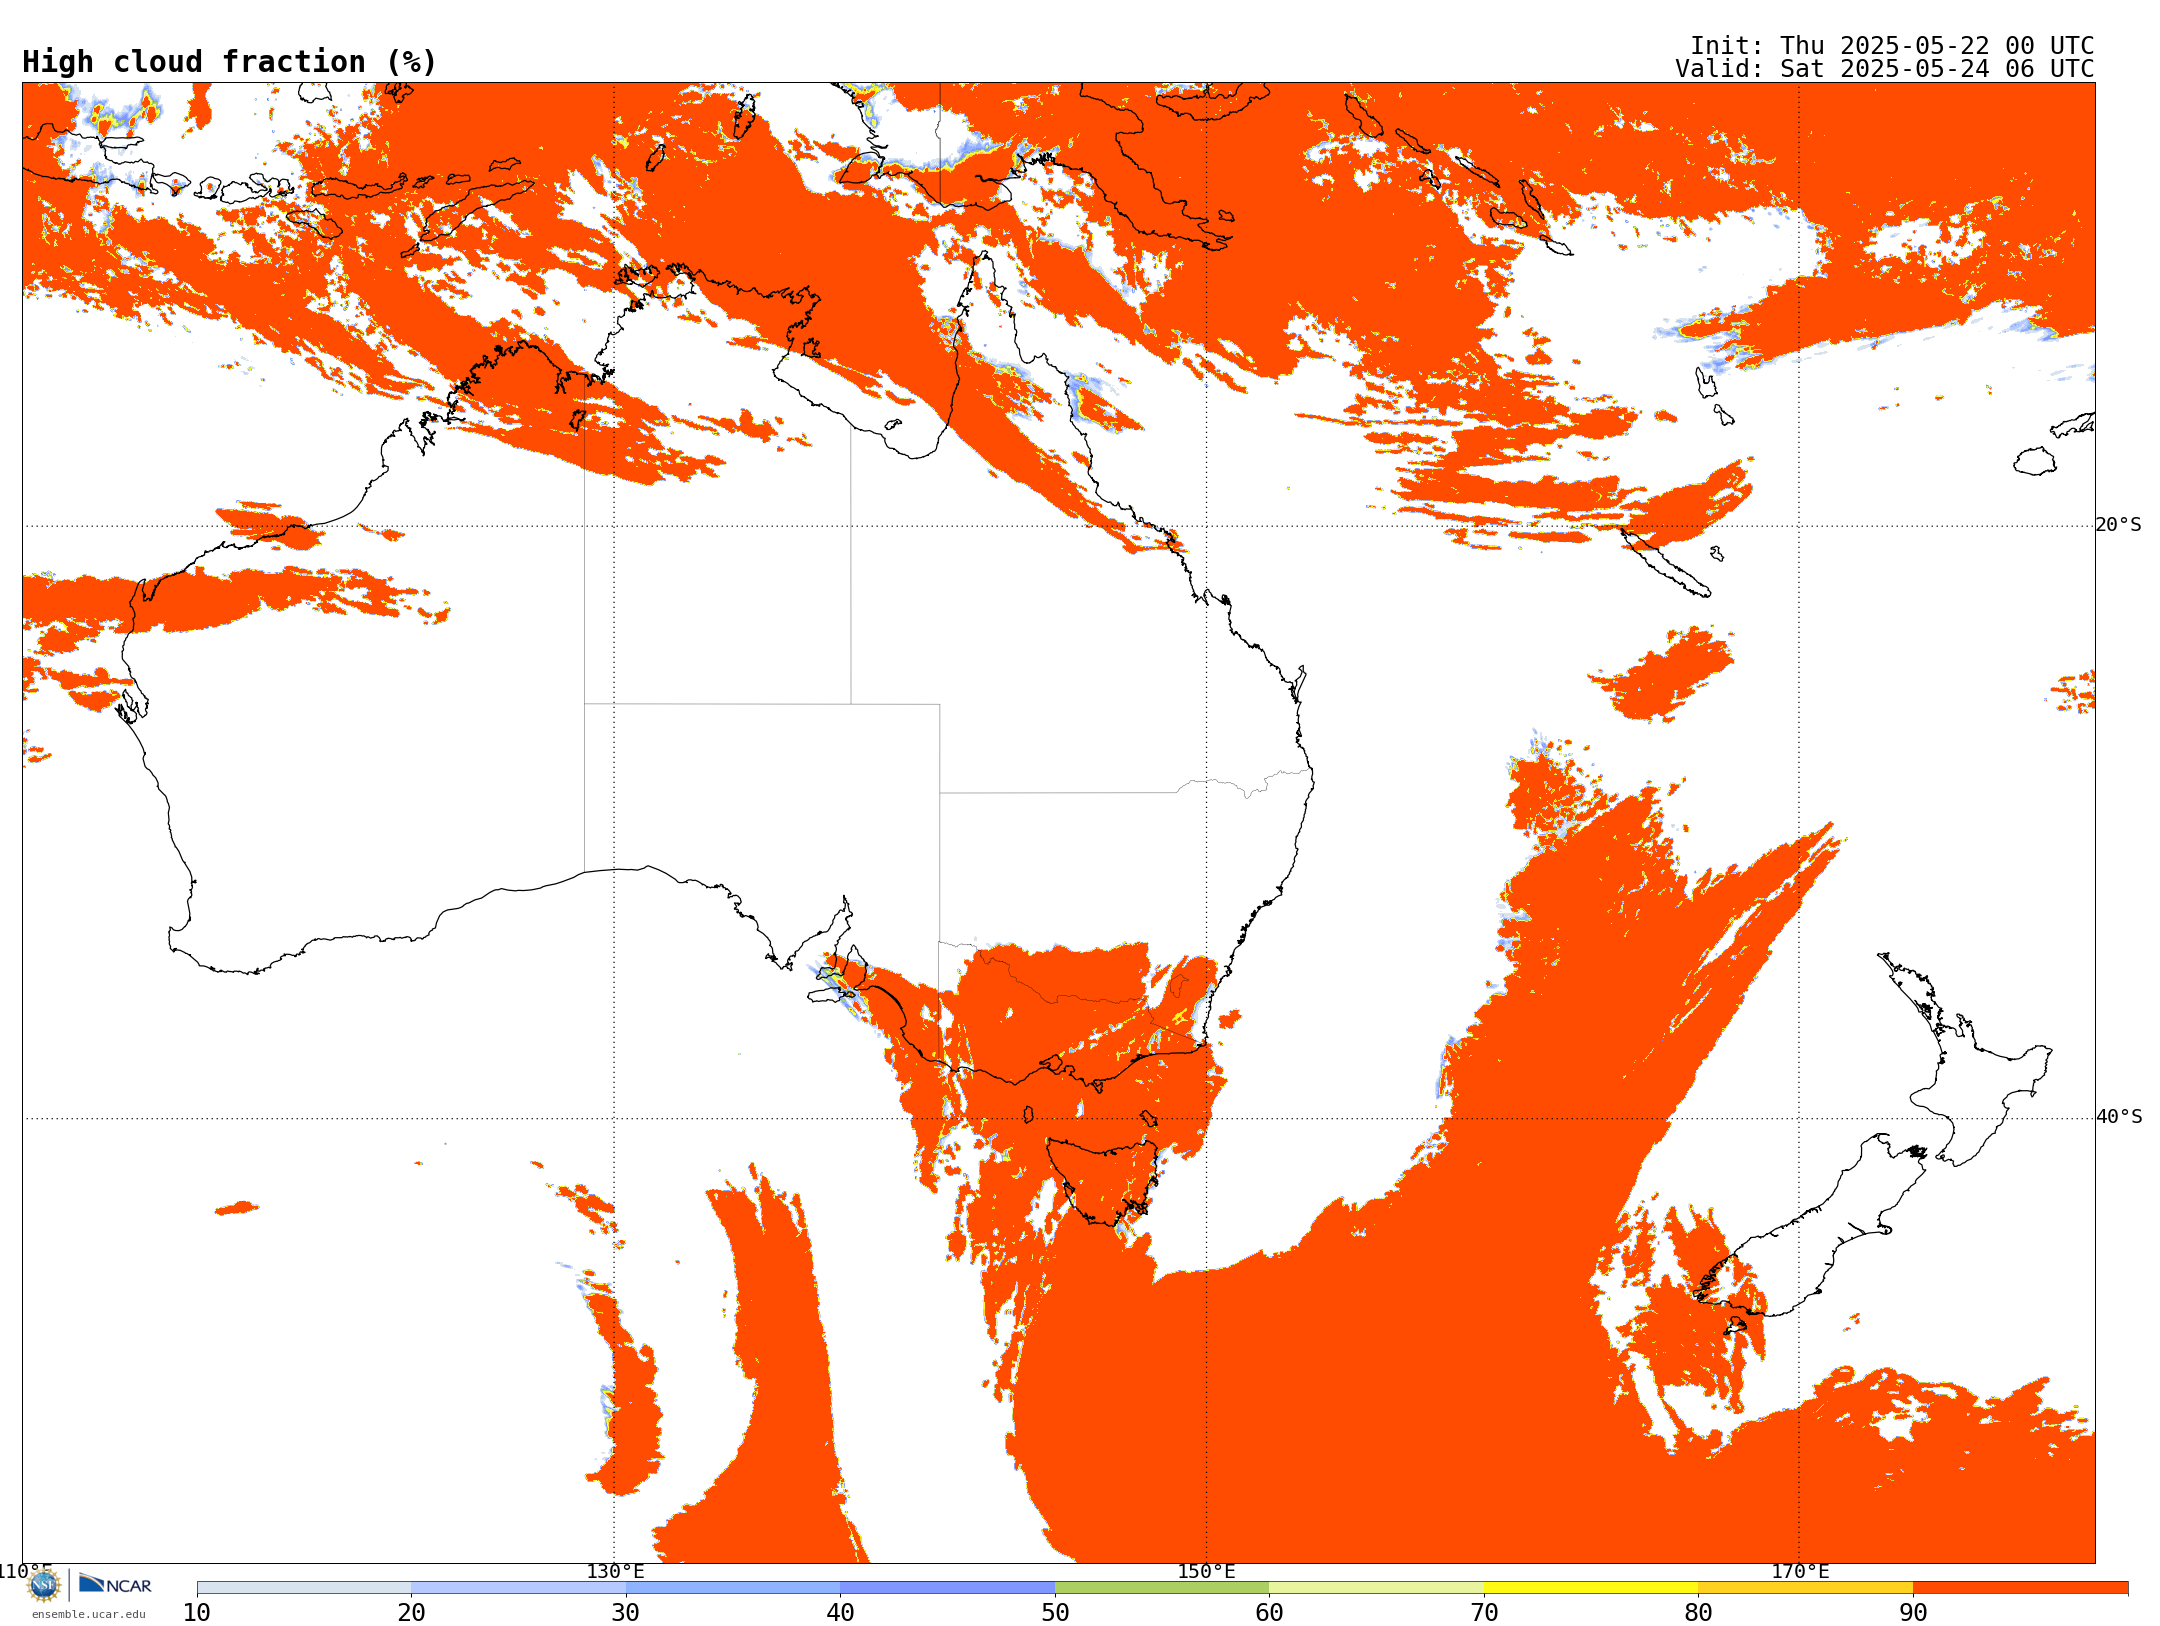Click the New Caledonia island outline

click(x=1665, y=563)
